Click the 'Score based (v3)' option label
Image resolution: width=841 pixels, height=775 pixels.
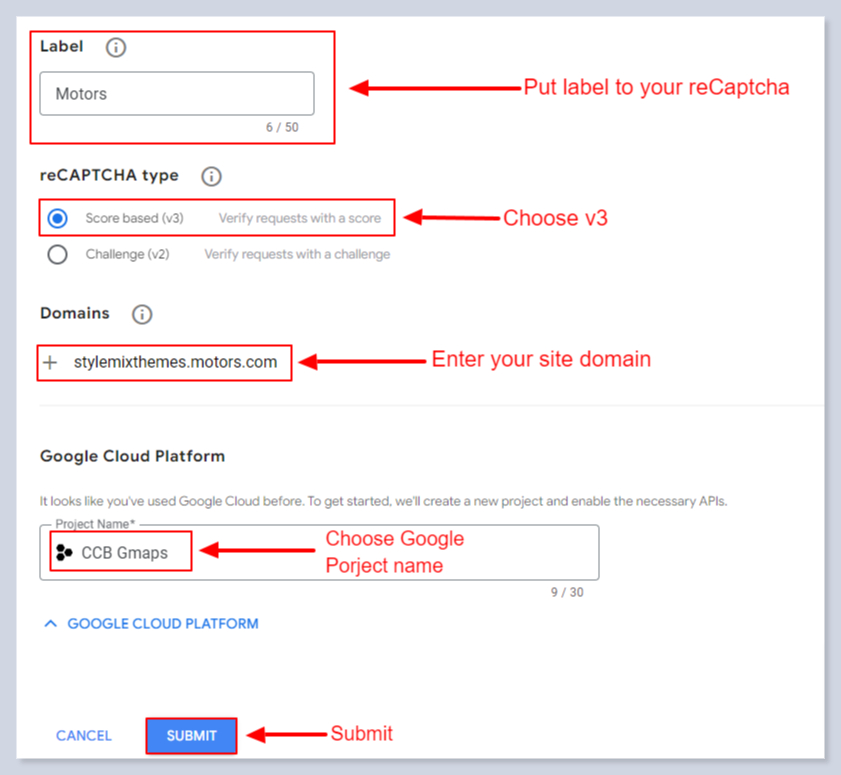coord(135,218)
